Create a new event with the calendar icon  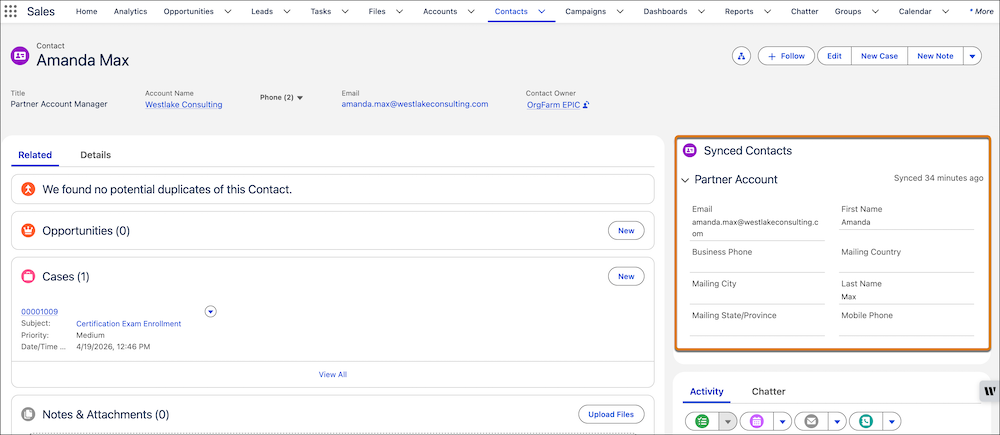756,421
